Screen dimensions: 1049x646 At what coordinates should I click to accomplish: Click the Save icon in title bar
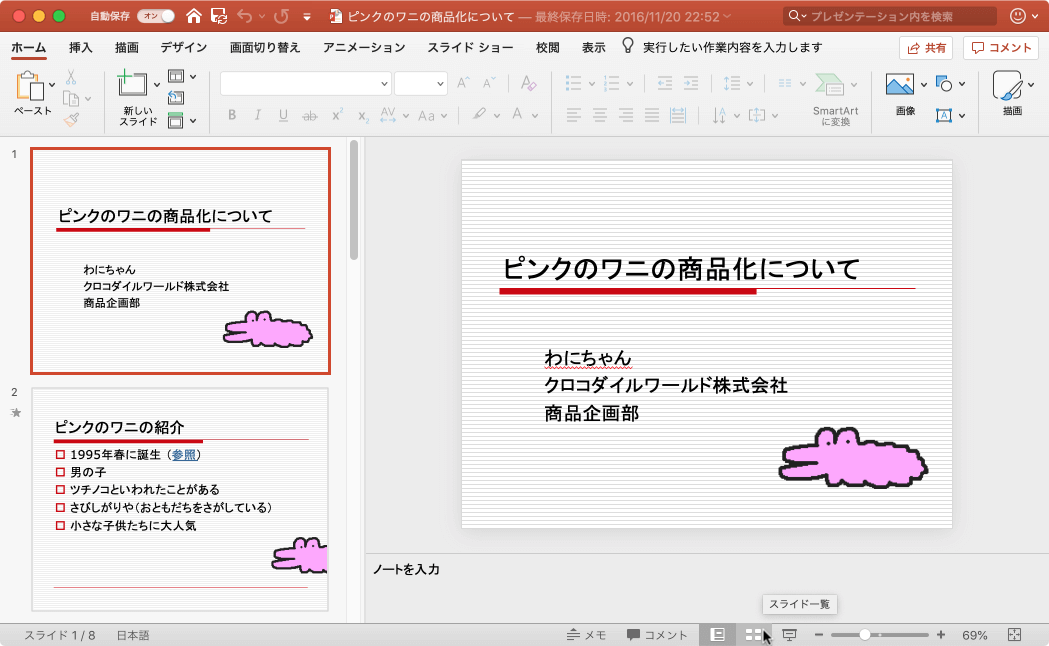click(x=219, y=16)
